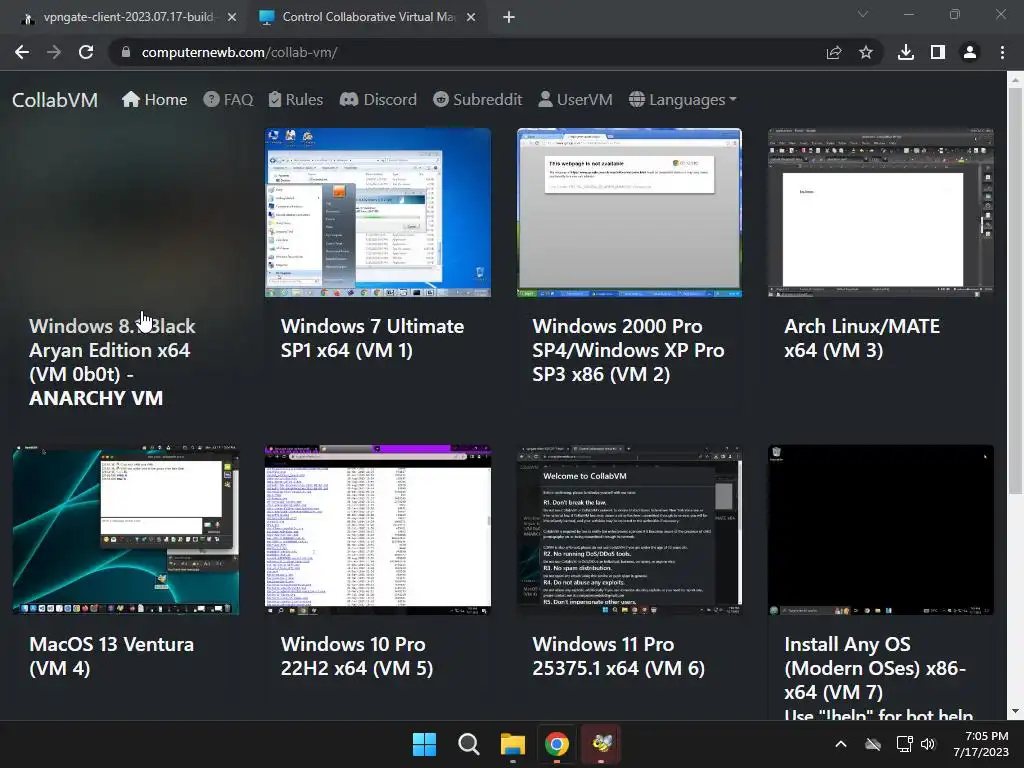Screen dimensions: 1024x768
Task: Click the FAQ question mark icon
Action: (x=211, y=99)
